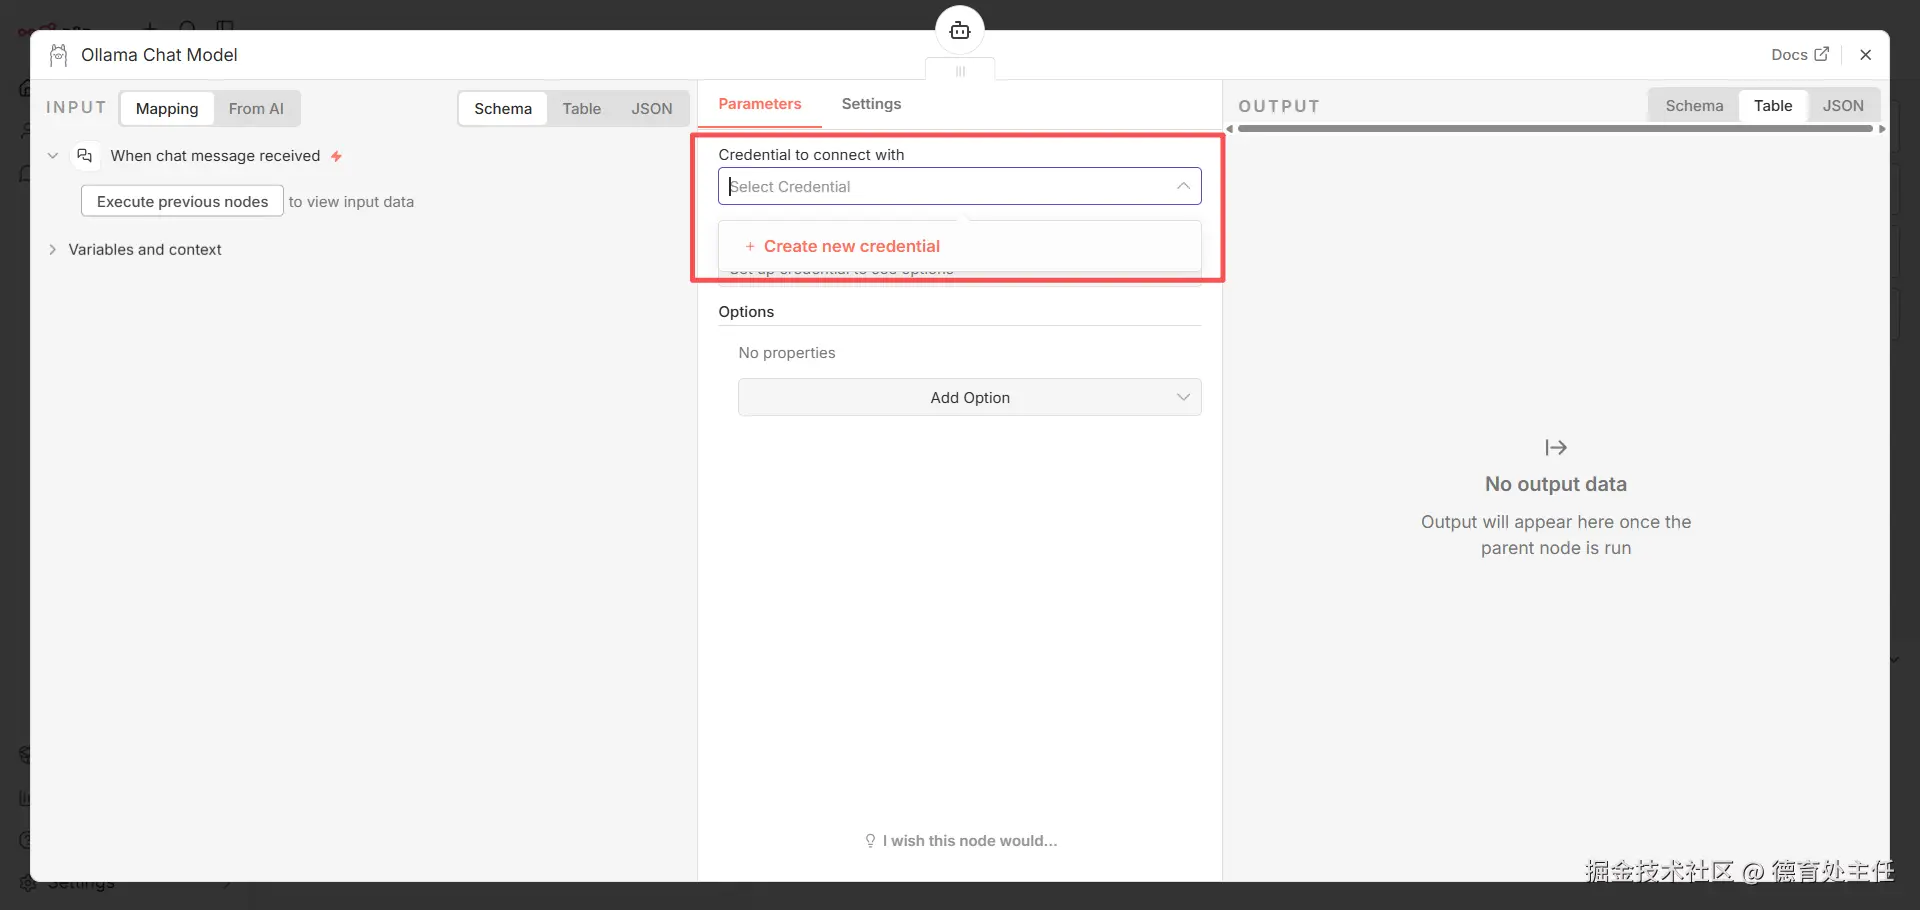Click the arrow icon above 'No output data'
The width and height of the screenshot is (1920, 910).
coord(1556,447)
